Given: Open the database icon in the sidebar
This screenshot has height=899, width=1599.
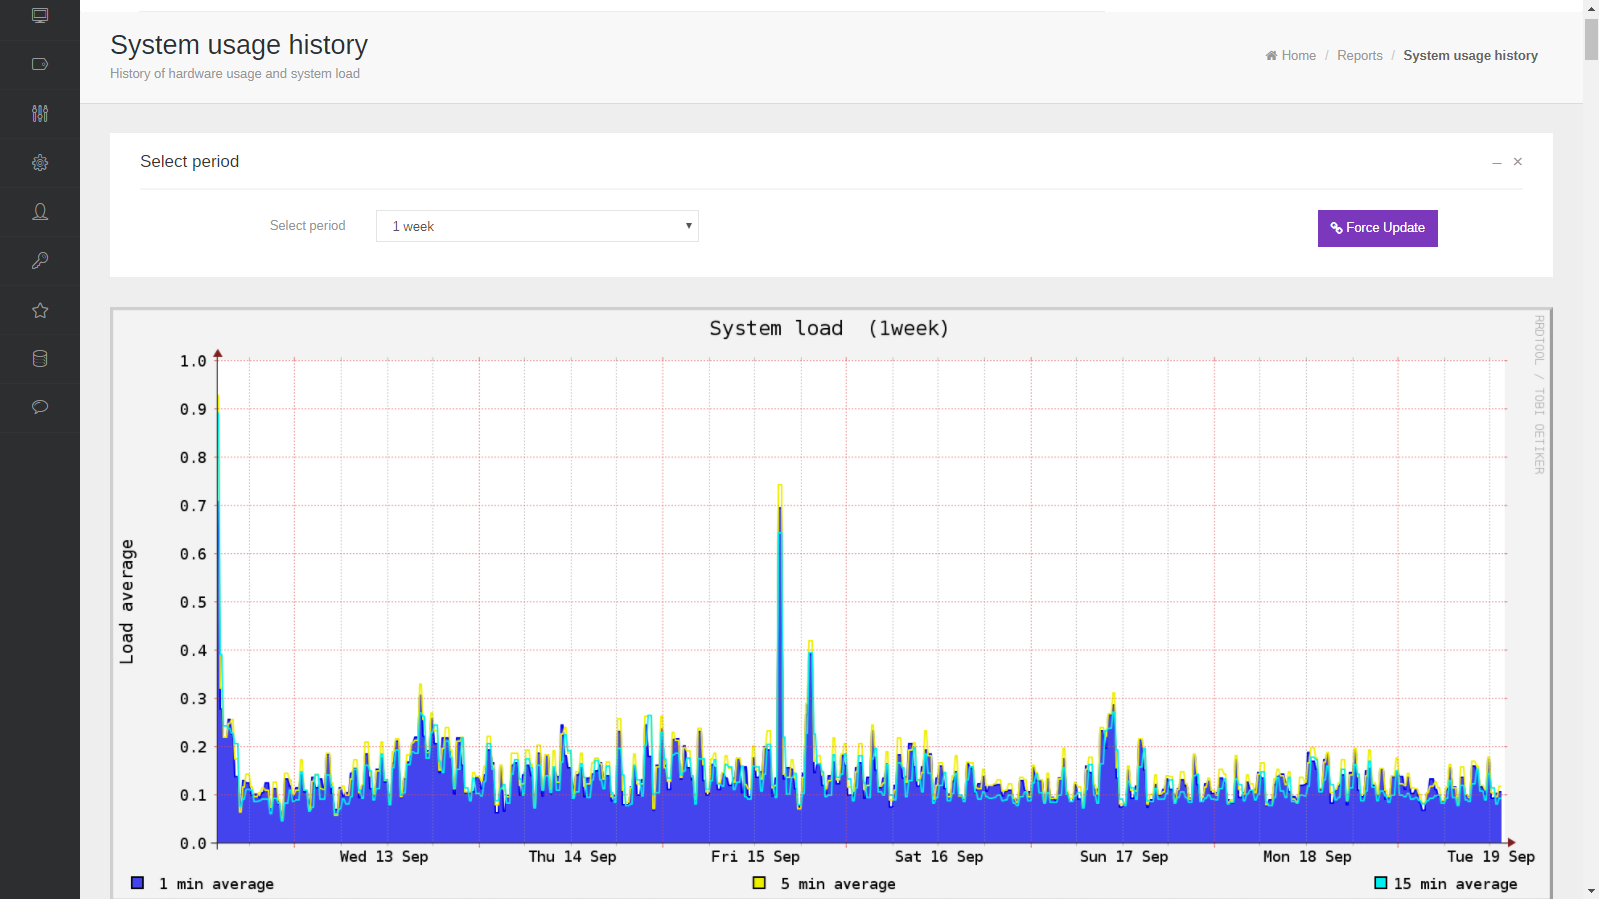Looking at the screenshot, I should 40,358.
